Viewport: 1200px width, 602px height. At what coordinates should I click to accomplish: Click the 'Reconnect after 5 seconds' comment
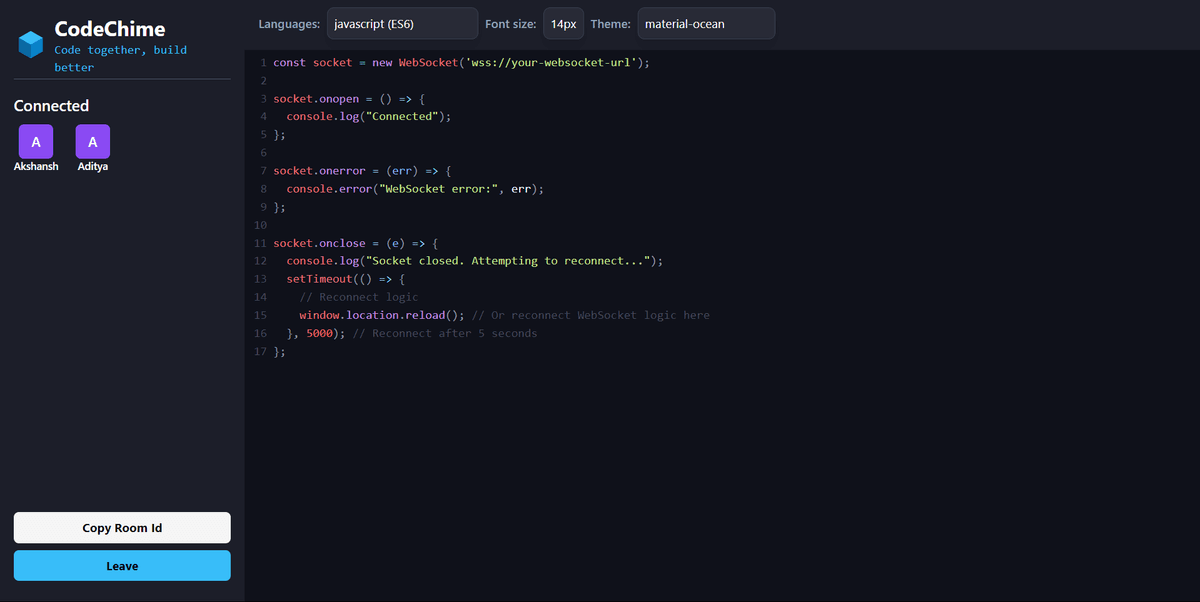click(445, 333)
